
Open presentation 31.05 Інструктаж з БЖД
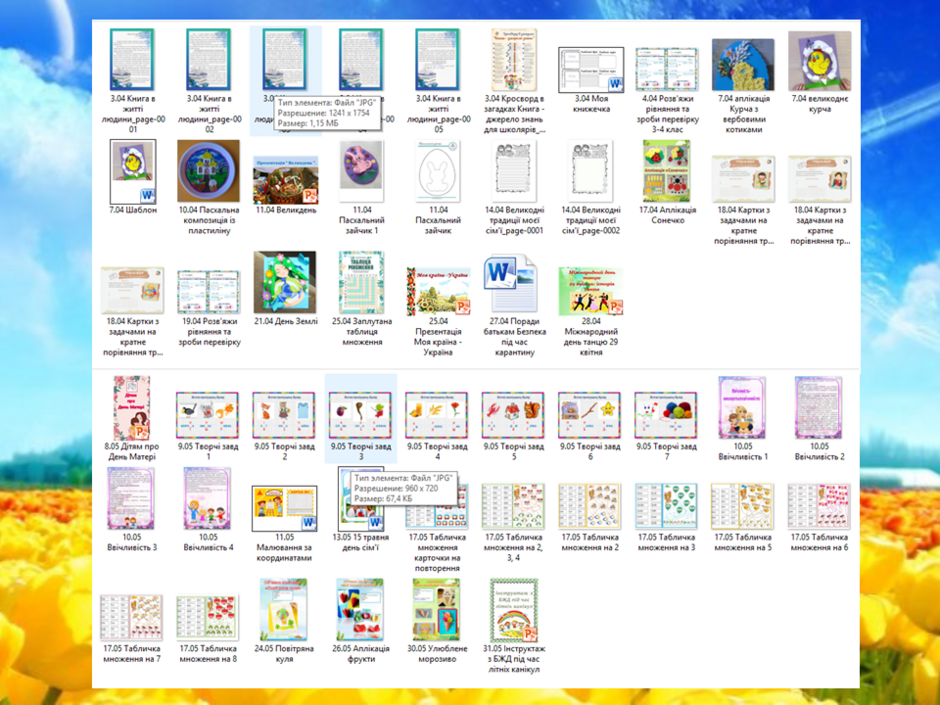pos(514,610)
